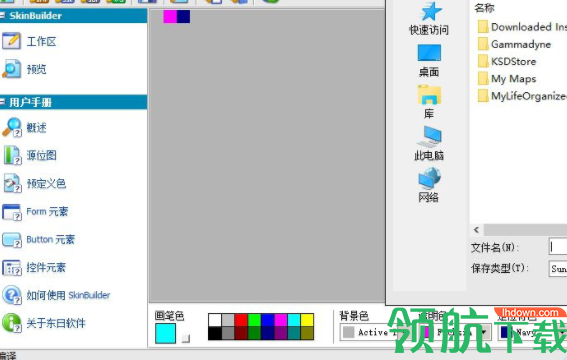Open the Form 元素 help topic
This screenshot has height=360, width=567.
[35, 211]
